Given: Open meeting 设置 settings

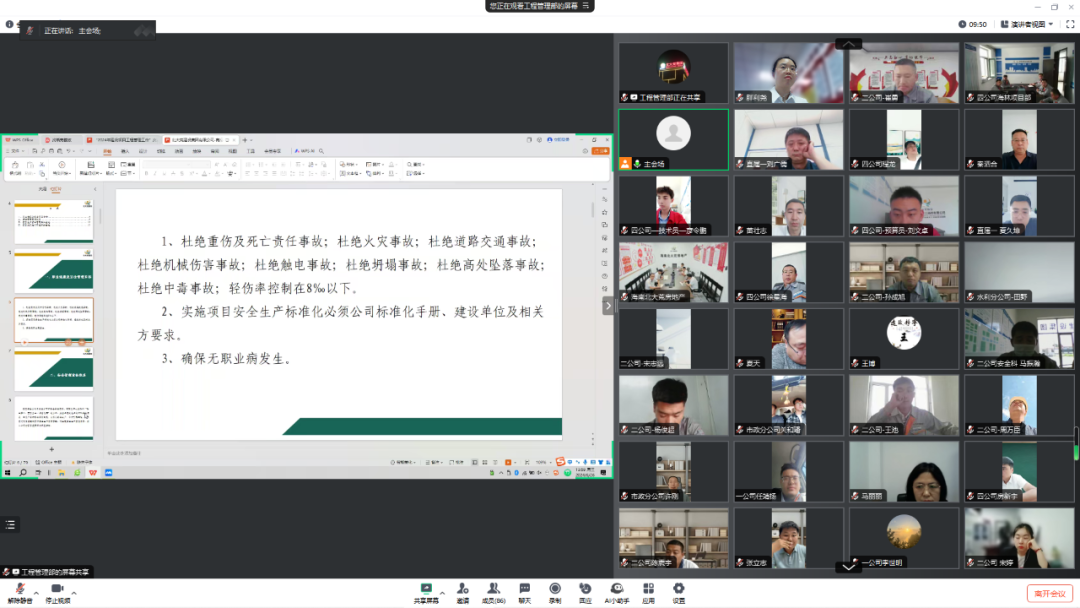Looking at the screenshot, I should (x=679, y=590).
